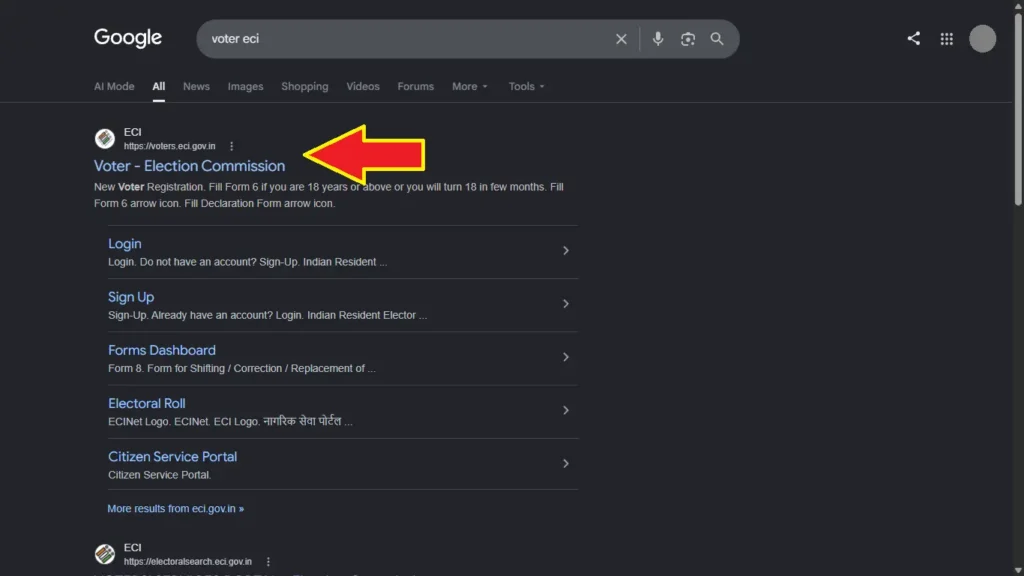1024x576 pixels.
Task: Switch to the News tab
Action: 196,86
